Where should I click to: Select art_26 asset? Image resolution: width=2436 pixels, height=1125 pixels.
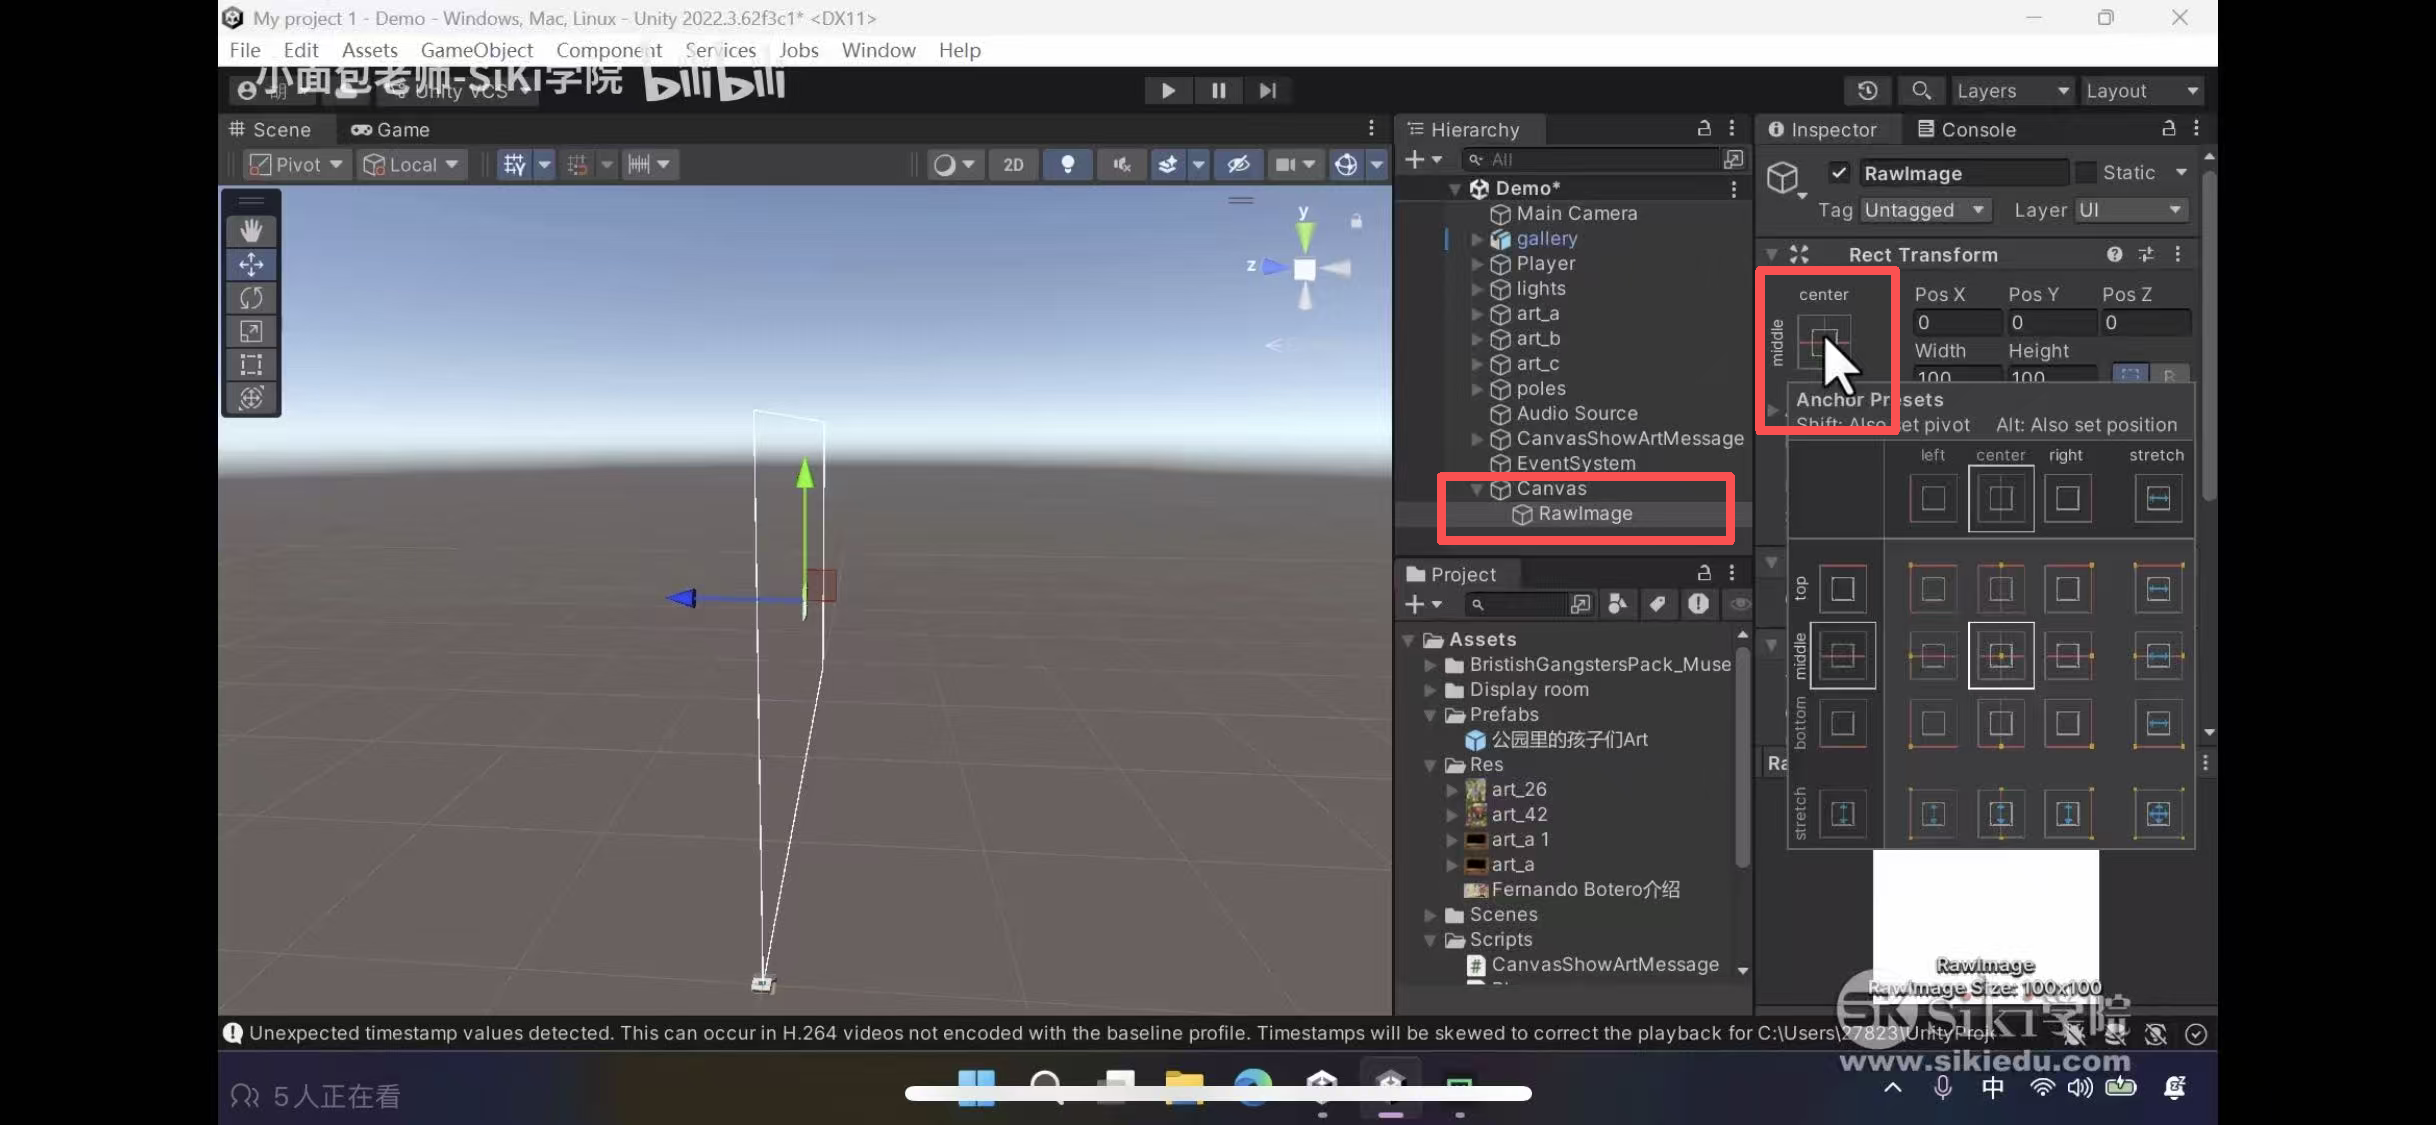click(x=1518, y=789)
